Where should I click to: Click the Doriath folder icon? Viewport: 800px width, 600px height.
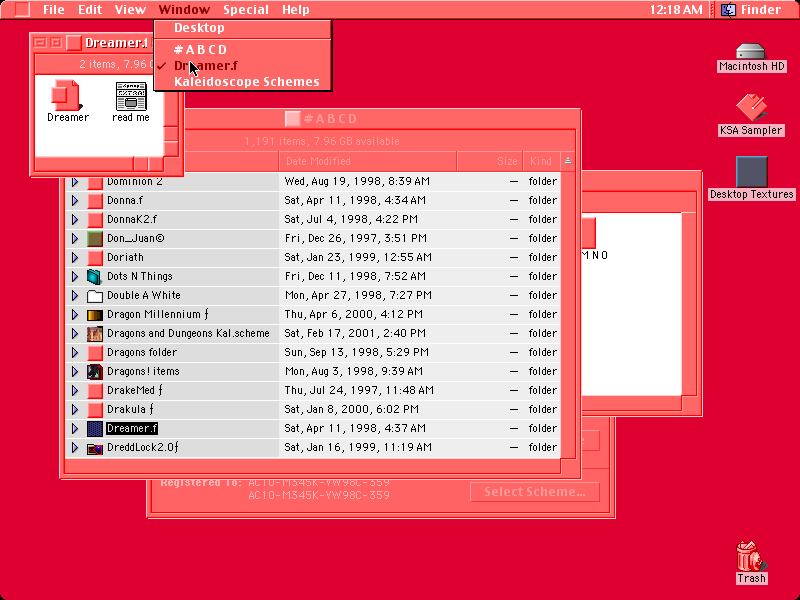click(x=95, y=257)
